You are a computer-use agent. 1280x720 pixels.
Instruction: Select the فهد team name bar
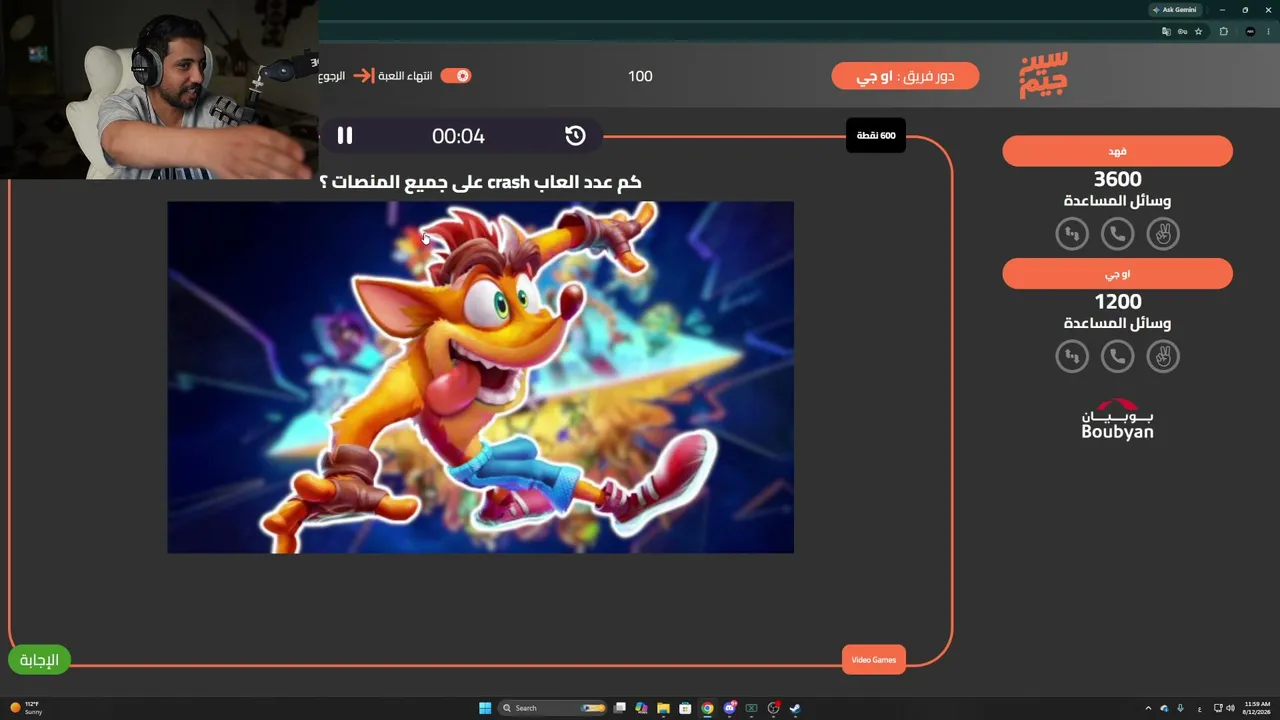pos(1117,151)
